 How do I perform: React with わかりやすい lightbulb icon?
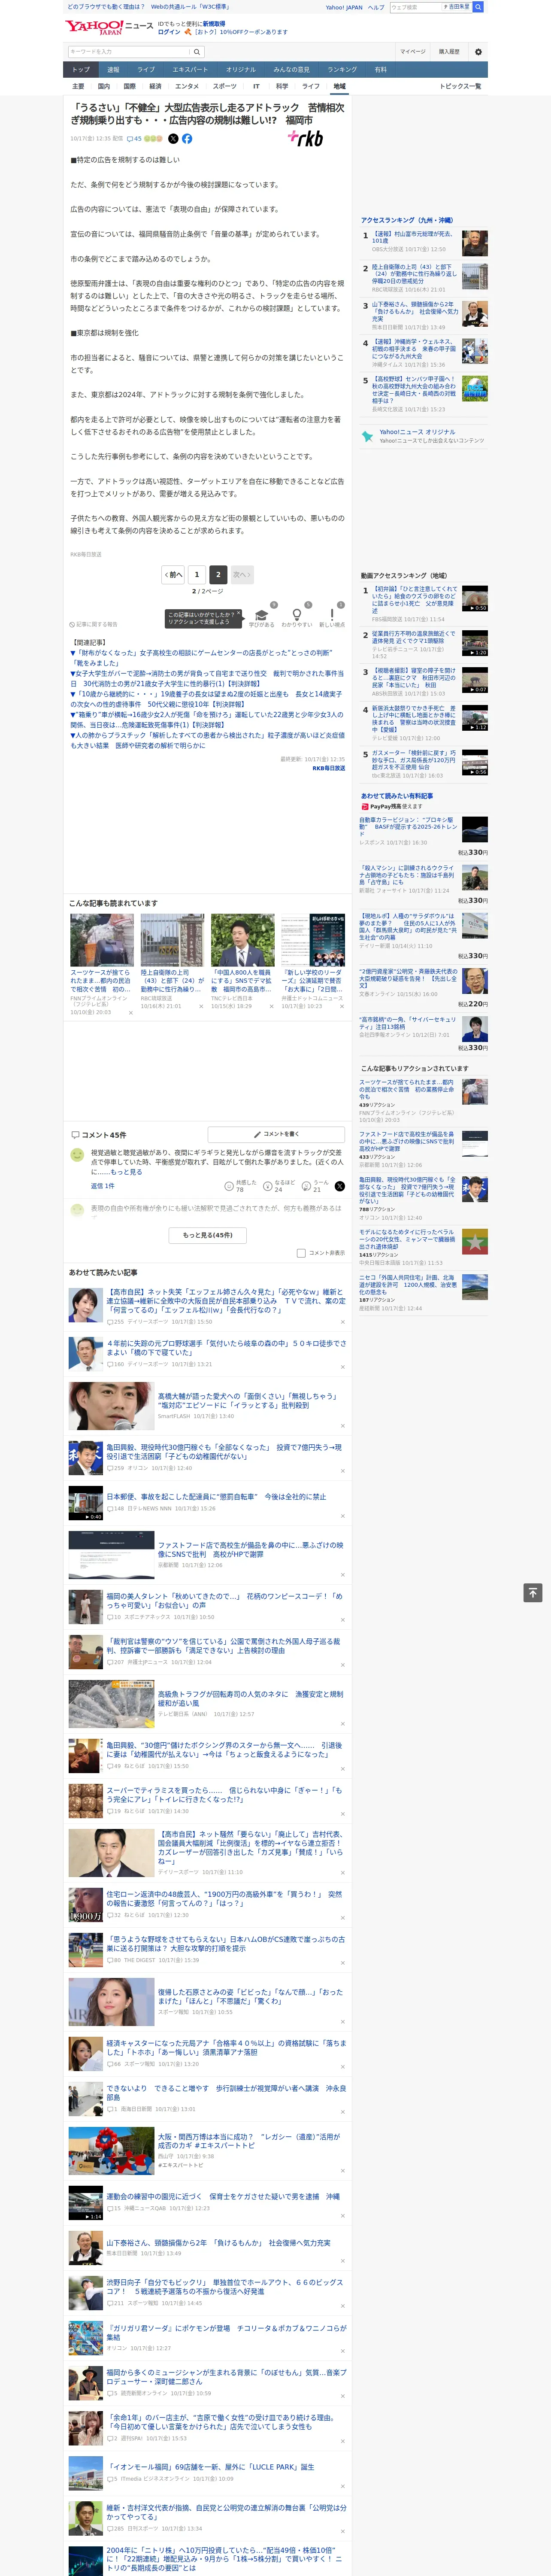[x=296, y=615]
